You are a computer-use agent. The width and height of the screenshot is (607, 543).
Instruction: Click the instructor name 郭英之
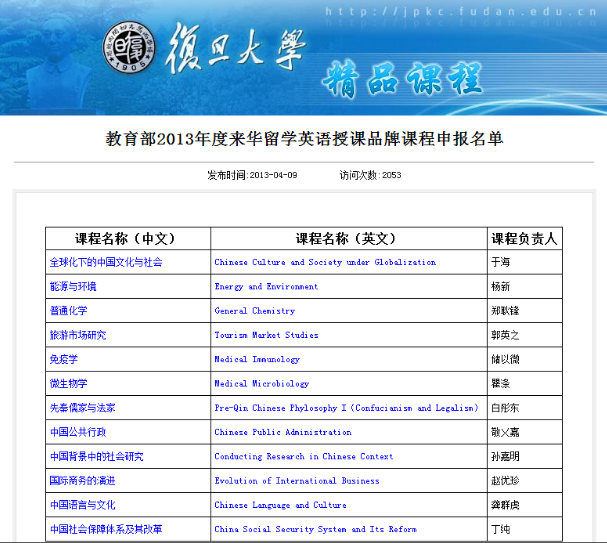[x=505, y=335]
